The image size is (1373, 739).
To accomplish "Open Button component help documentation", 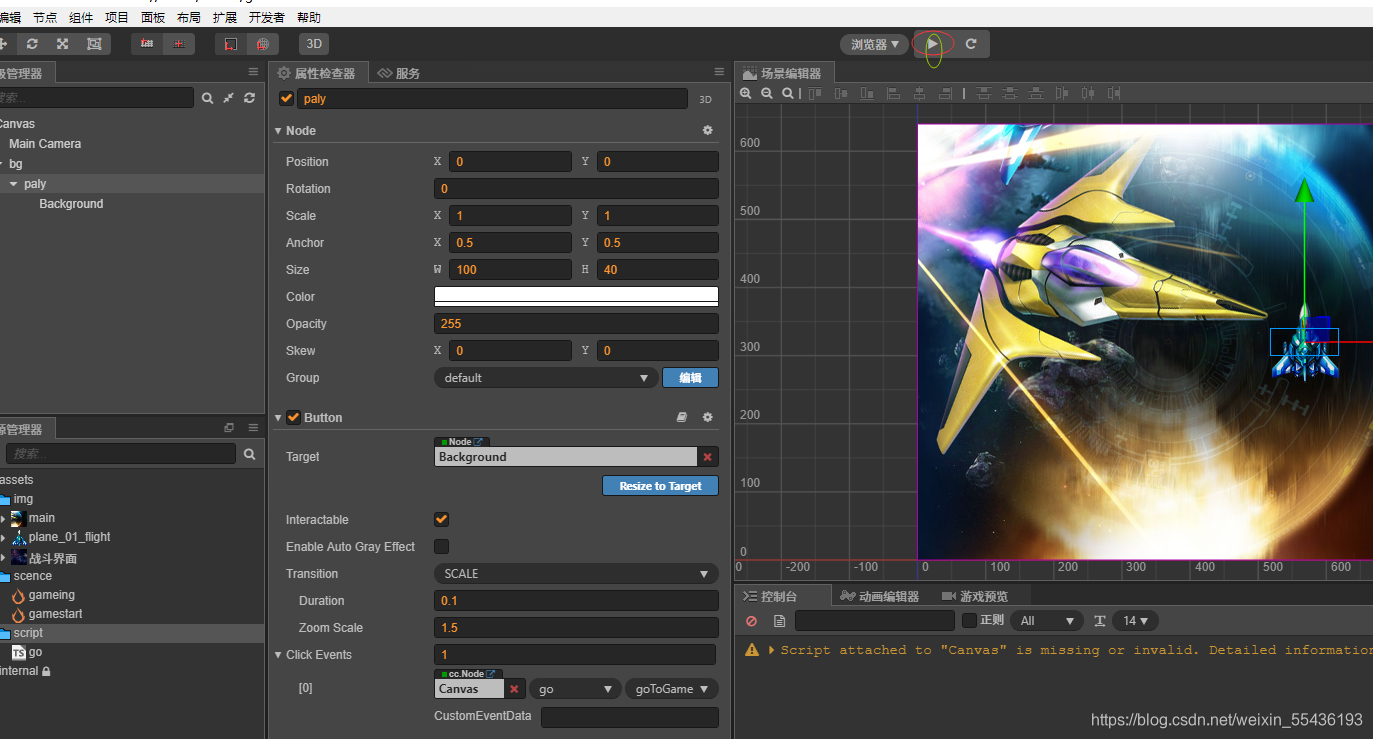I will tap(682, 418).
